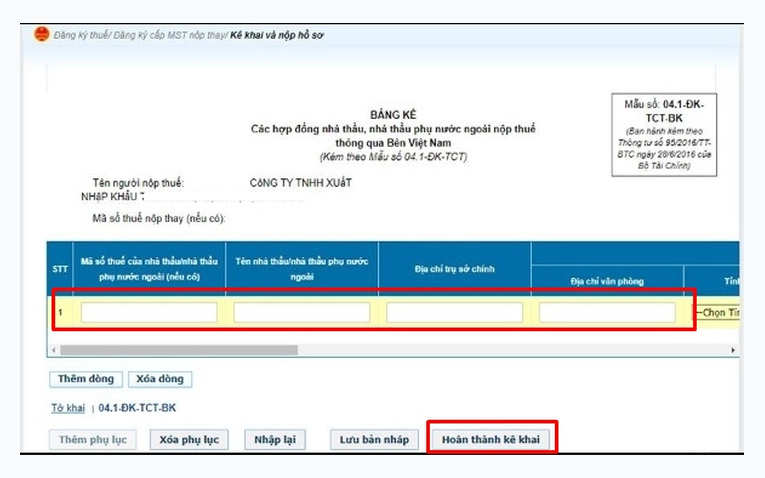Viewport: 765px width, 478px height.
Task: Click the Thêm dòng button
Action: [86, 379]
